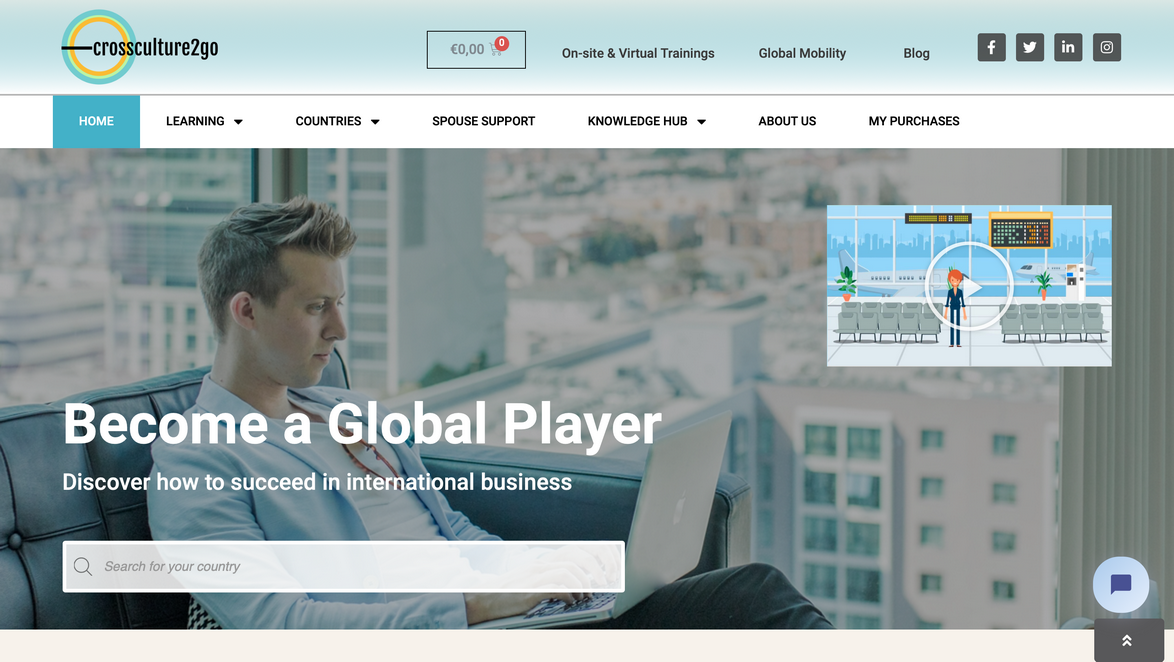Open the Spouse Support menu item
This screenshot has width=1174, height=662.
484,121
